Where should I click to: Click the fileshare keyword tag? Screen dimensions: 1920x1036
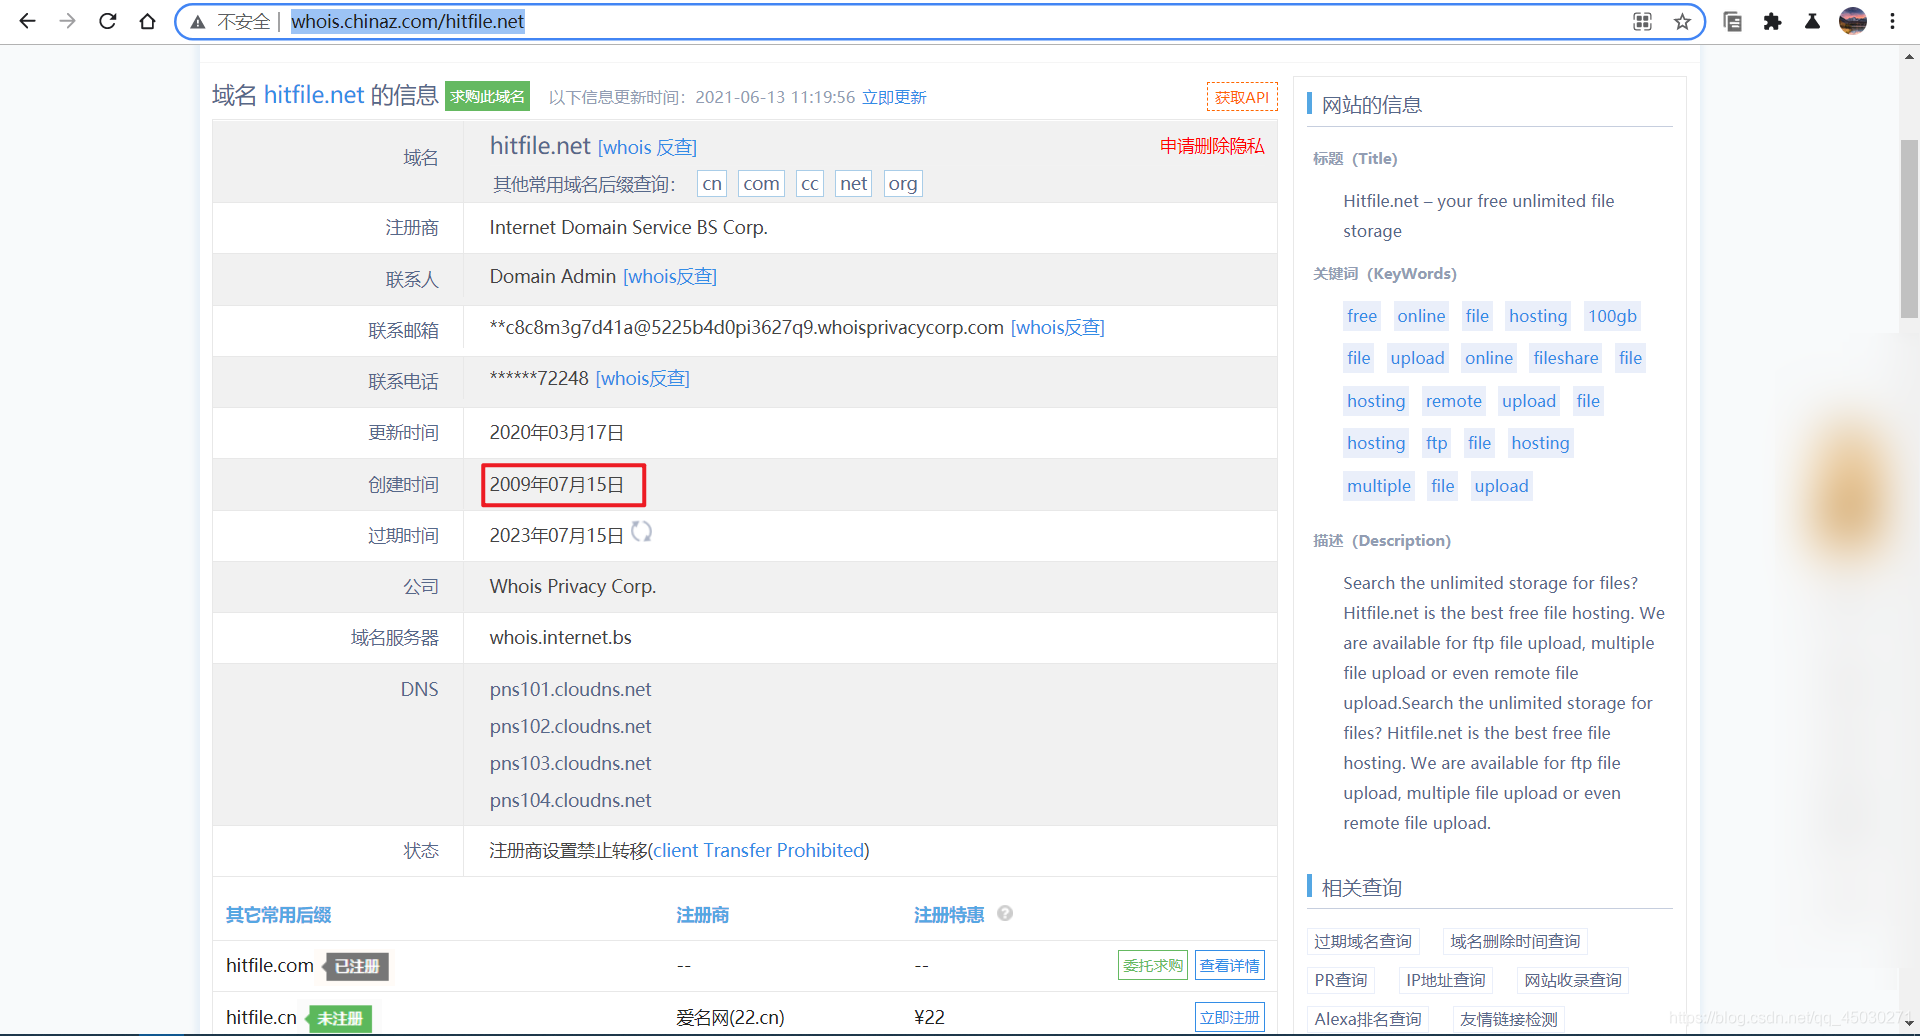1566,358
